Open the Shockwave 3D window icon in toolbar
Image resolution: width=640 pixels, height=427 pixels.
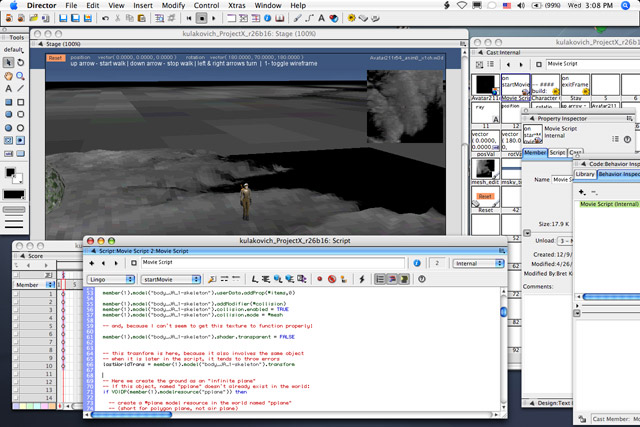[333, 18]
